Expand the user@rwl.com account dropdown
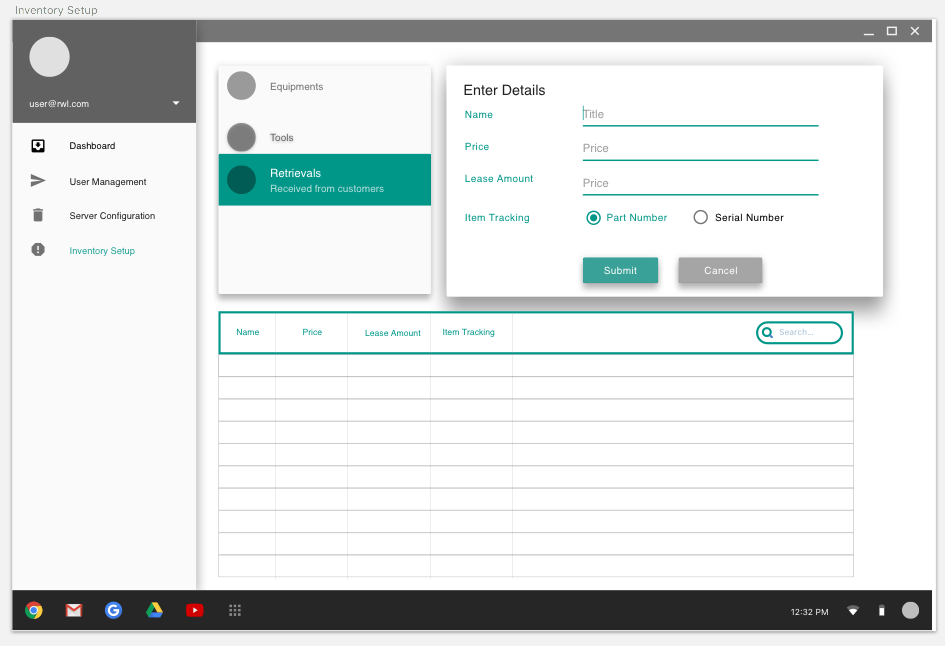 tap(176, 103)
